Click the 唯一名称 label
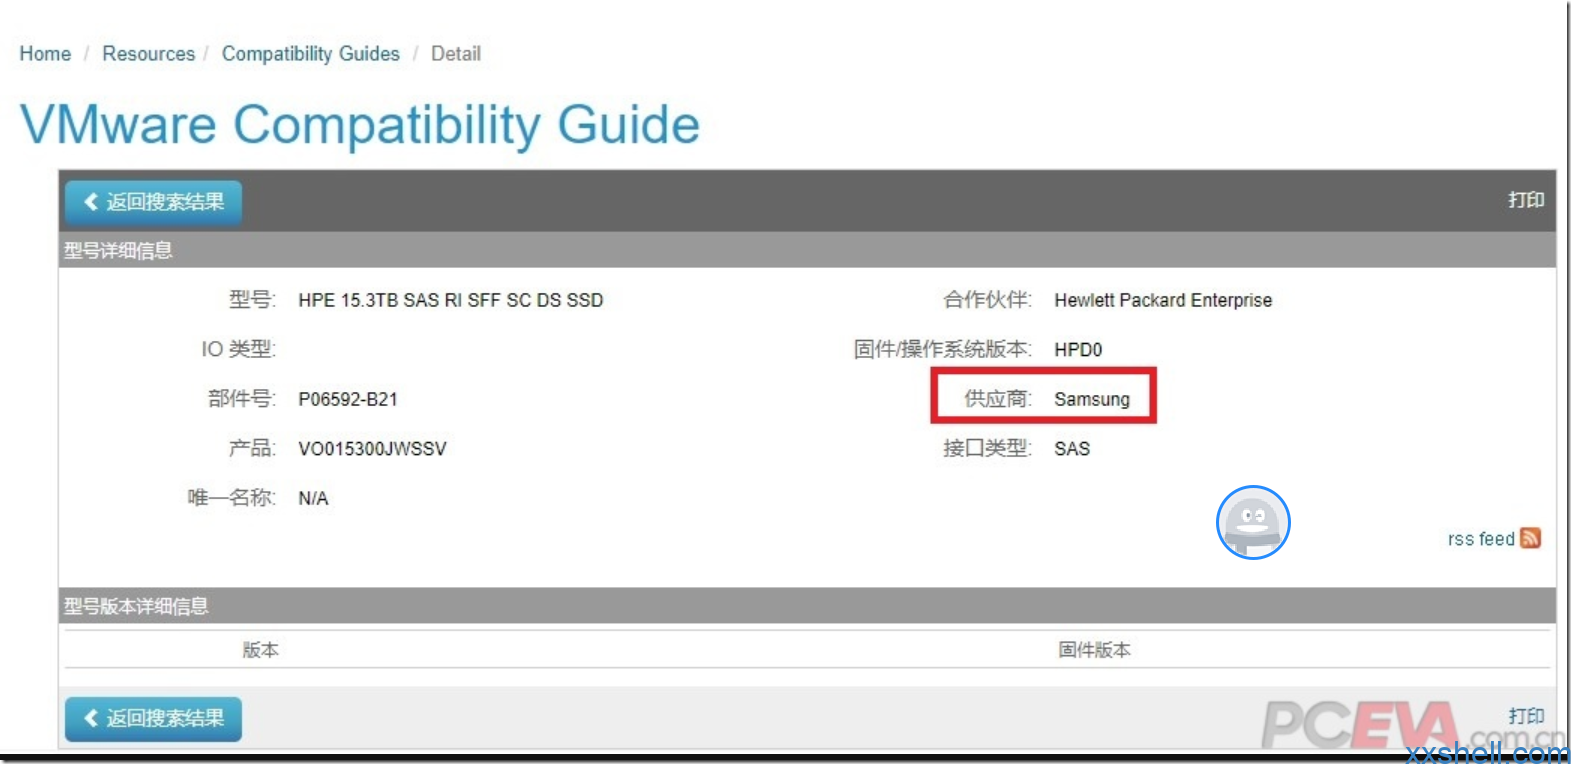This screenshot has width=1571, height=764. (x=231, y=498)
